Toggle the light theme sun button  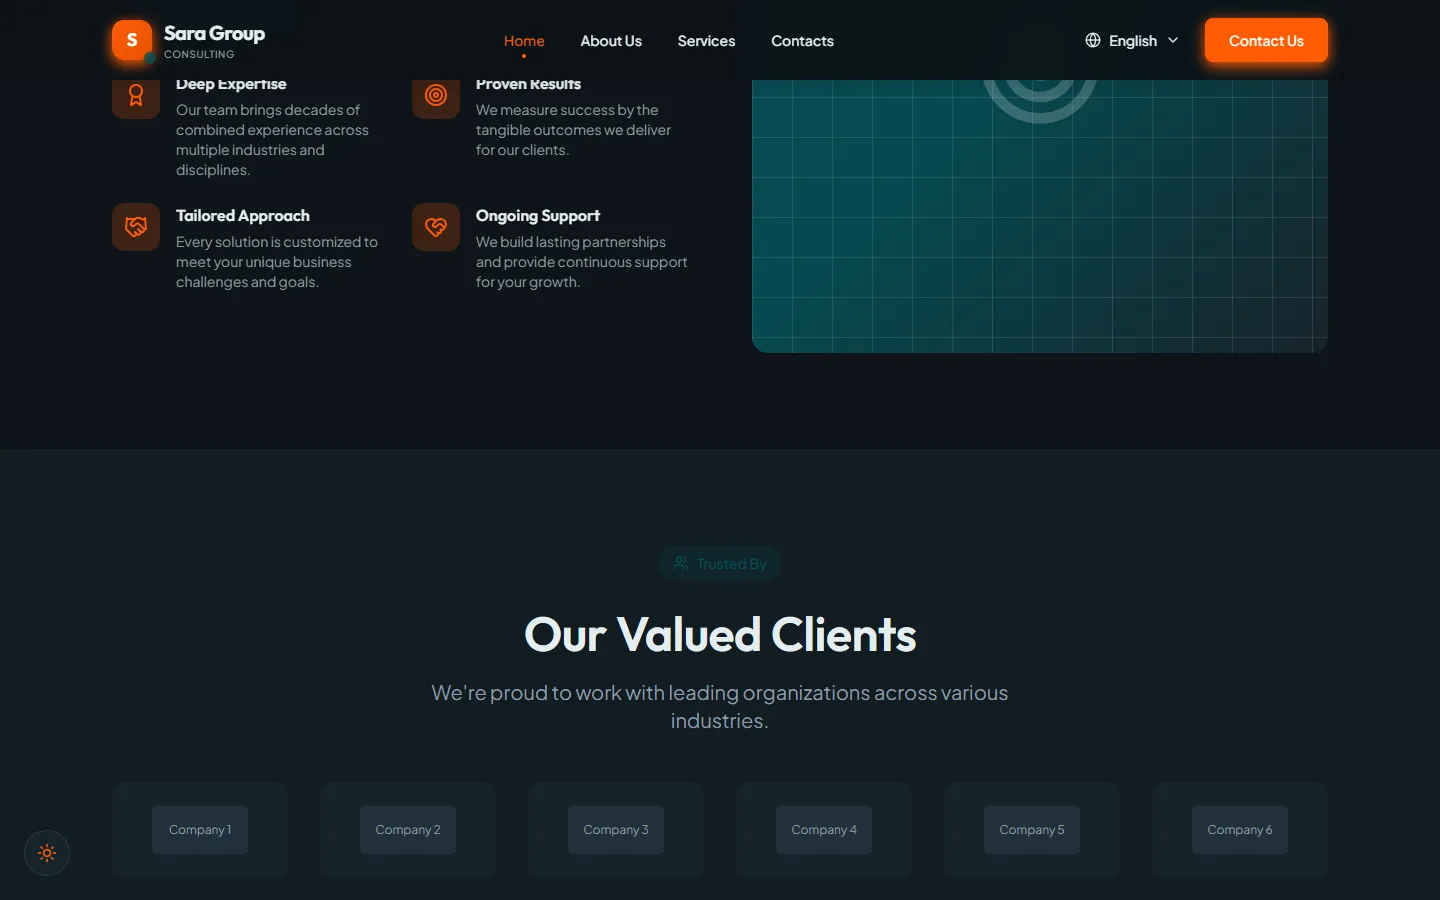(x=47, y=853)
